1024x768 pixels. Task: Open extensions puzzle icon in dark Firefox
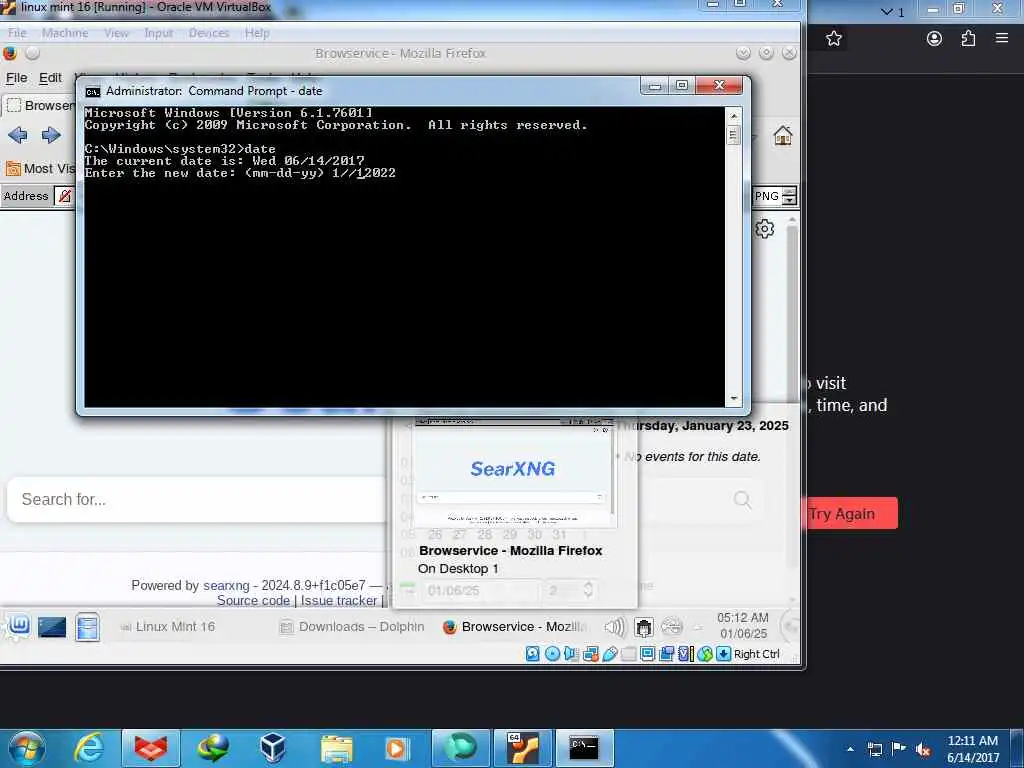[968, 39]
